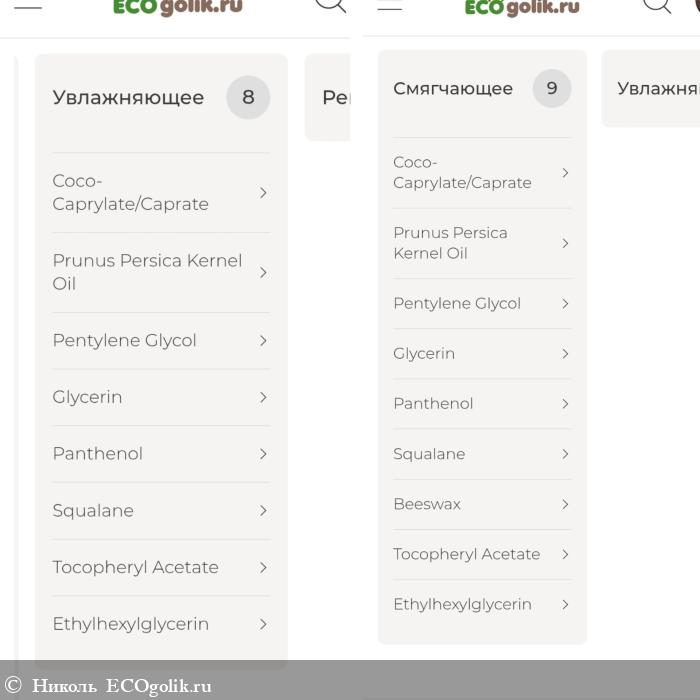The image size is (700, 700).
Task: Expand Panthenol chevron in the Увлажняющее list
Action: tap(263, 454)
